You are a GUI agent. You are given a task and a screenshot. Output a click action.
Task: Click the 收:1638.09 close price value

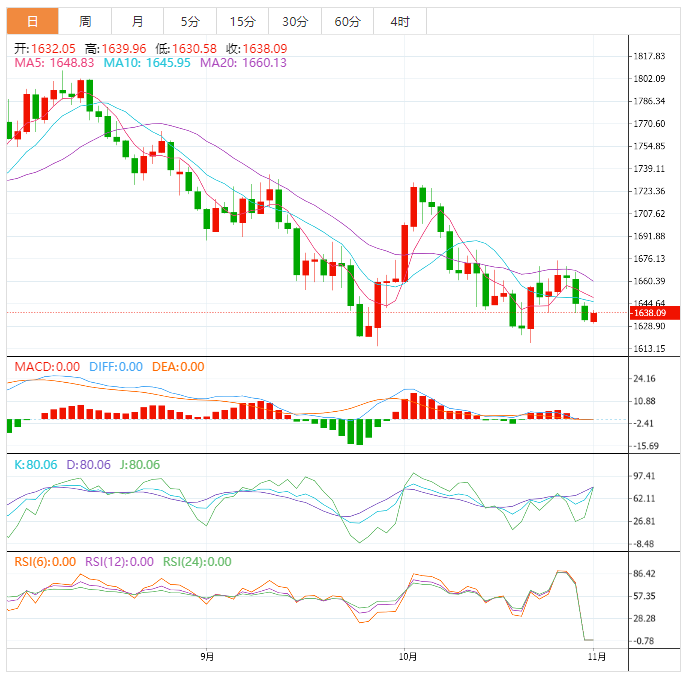[257, 48]
